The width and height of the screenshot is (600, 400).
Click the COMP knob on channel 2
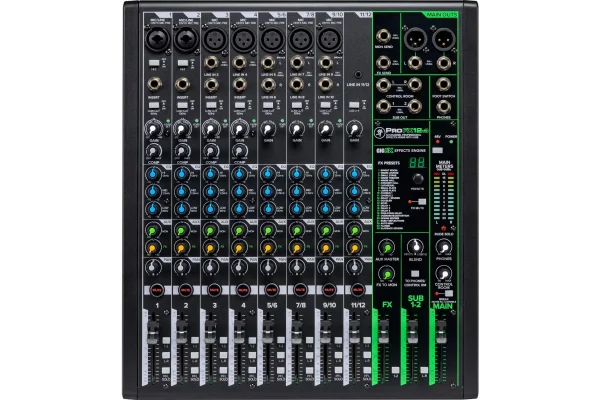point(182,152)
